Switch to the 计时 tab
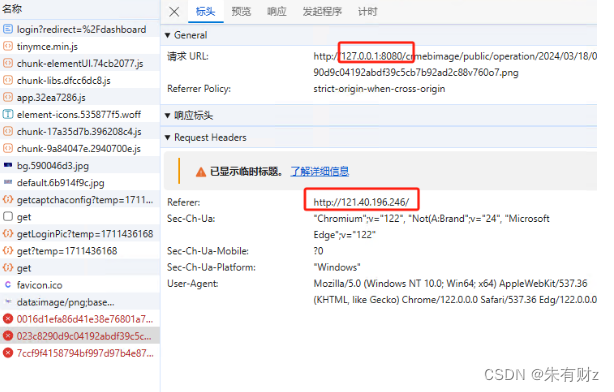 tap(368, 12)
